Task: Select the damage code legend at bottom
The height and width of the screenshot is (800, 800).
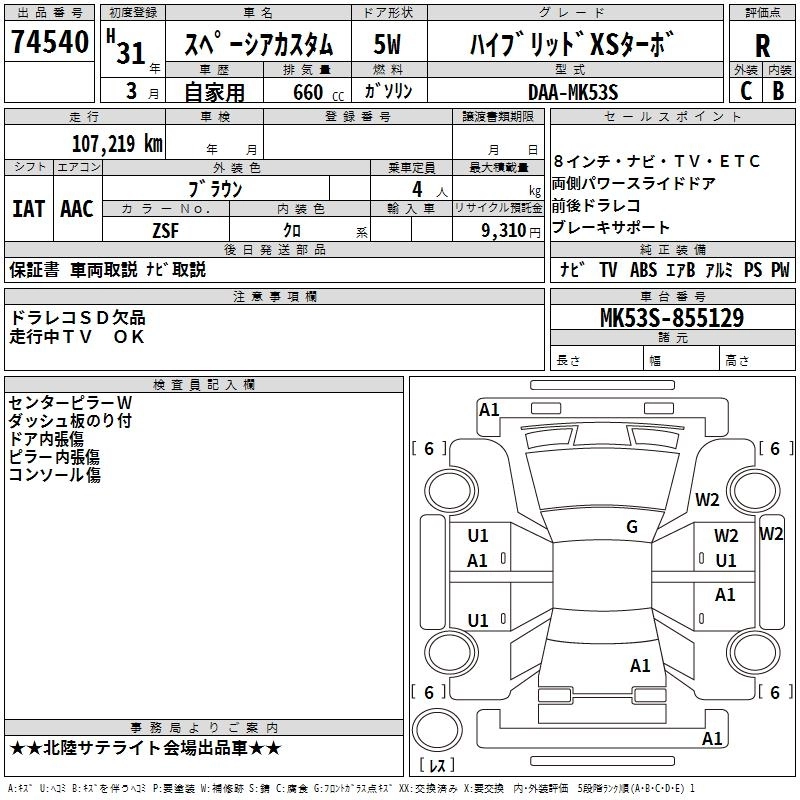Action: coord(351,788)
